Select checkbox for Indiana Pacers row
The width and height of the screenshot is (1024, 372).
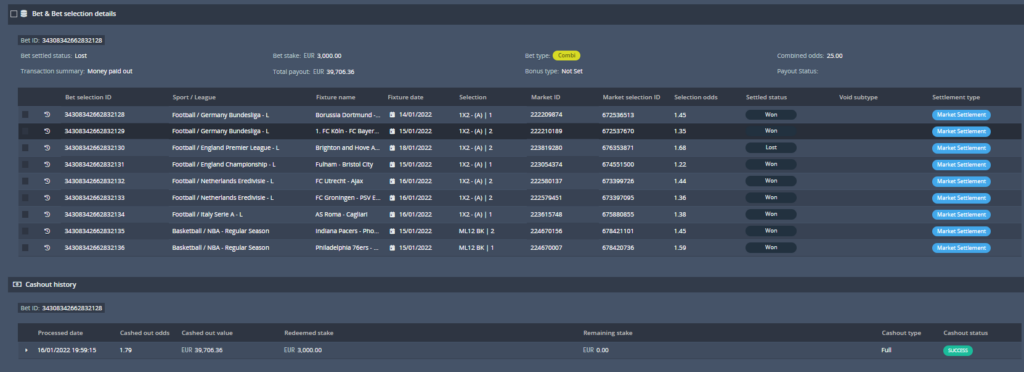click(x=25, y=231)
